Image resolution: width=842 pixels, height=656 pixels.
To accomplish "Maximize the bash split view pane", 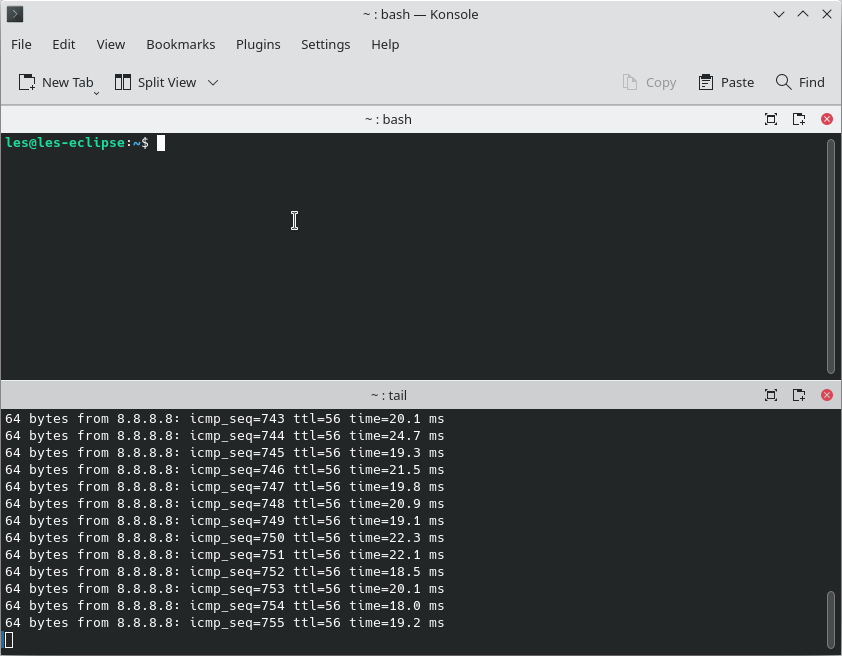I will click(x=771, y=119).
